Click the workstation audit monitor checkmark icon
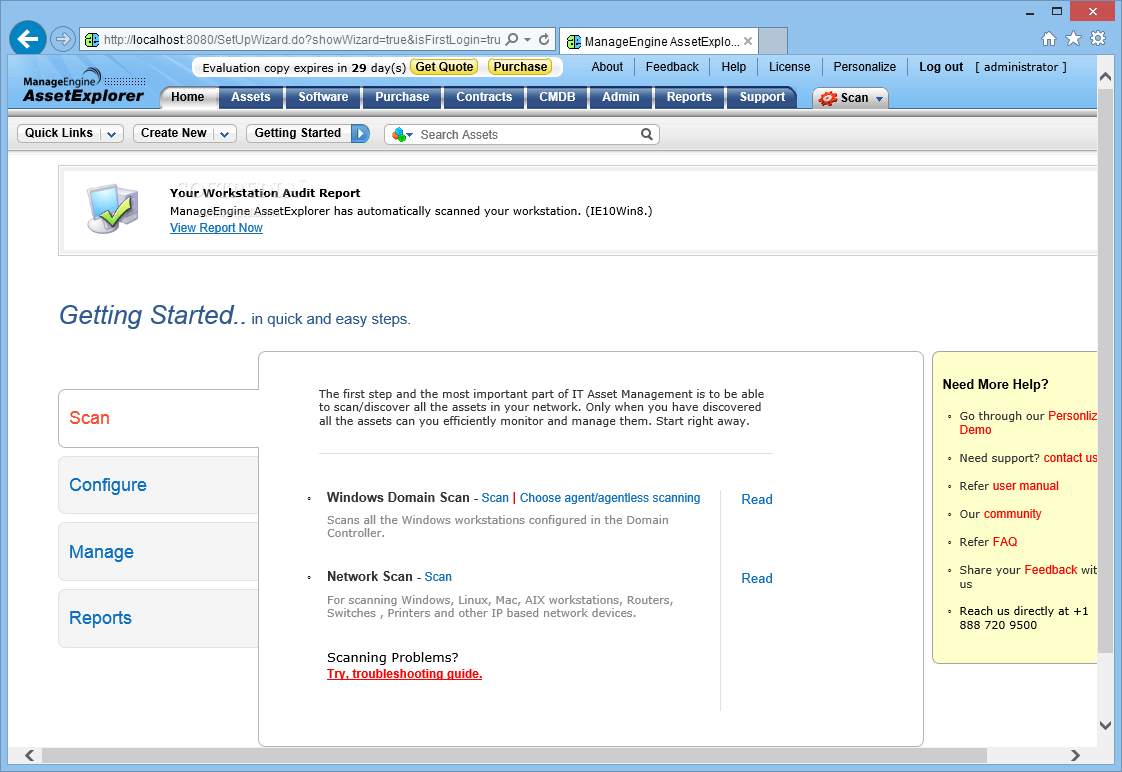 (x=112, y=208)
